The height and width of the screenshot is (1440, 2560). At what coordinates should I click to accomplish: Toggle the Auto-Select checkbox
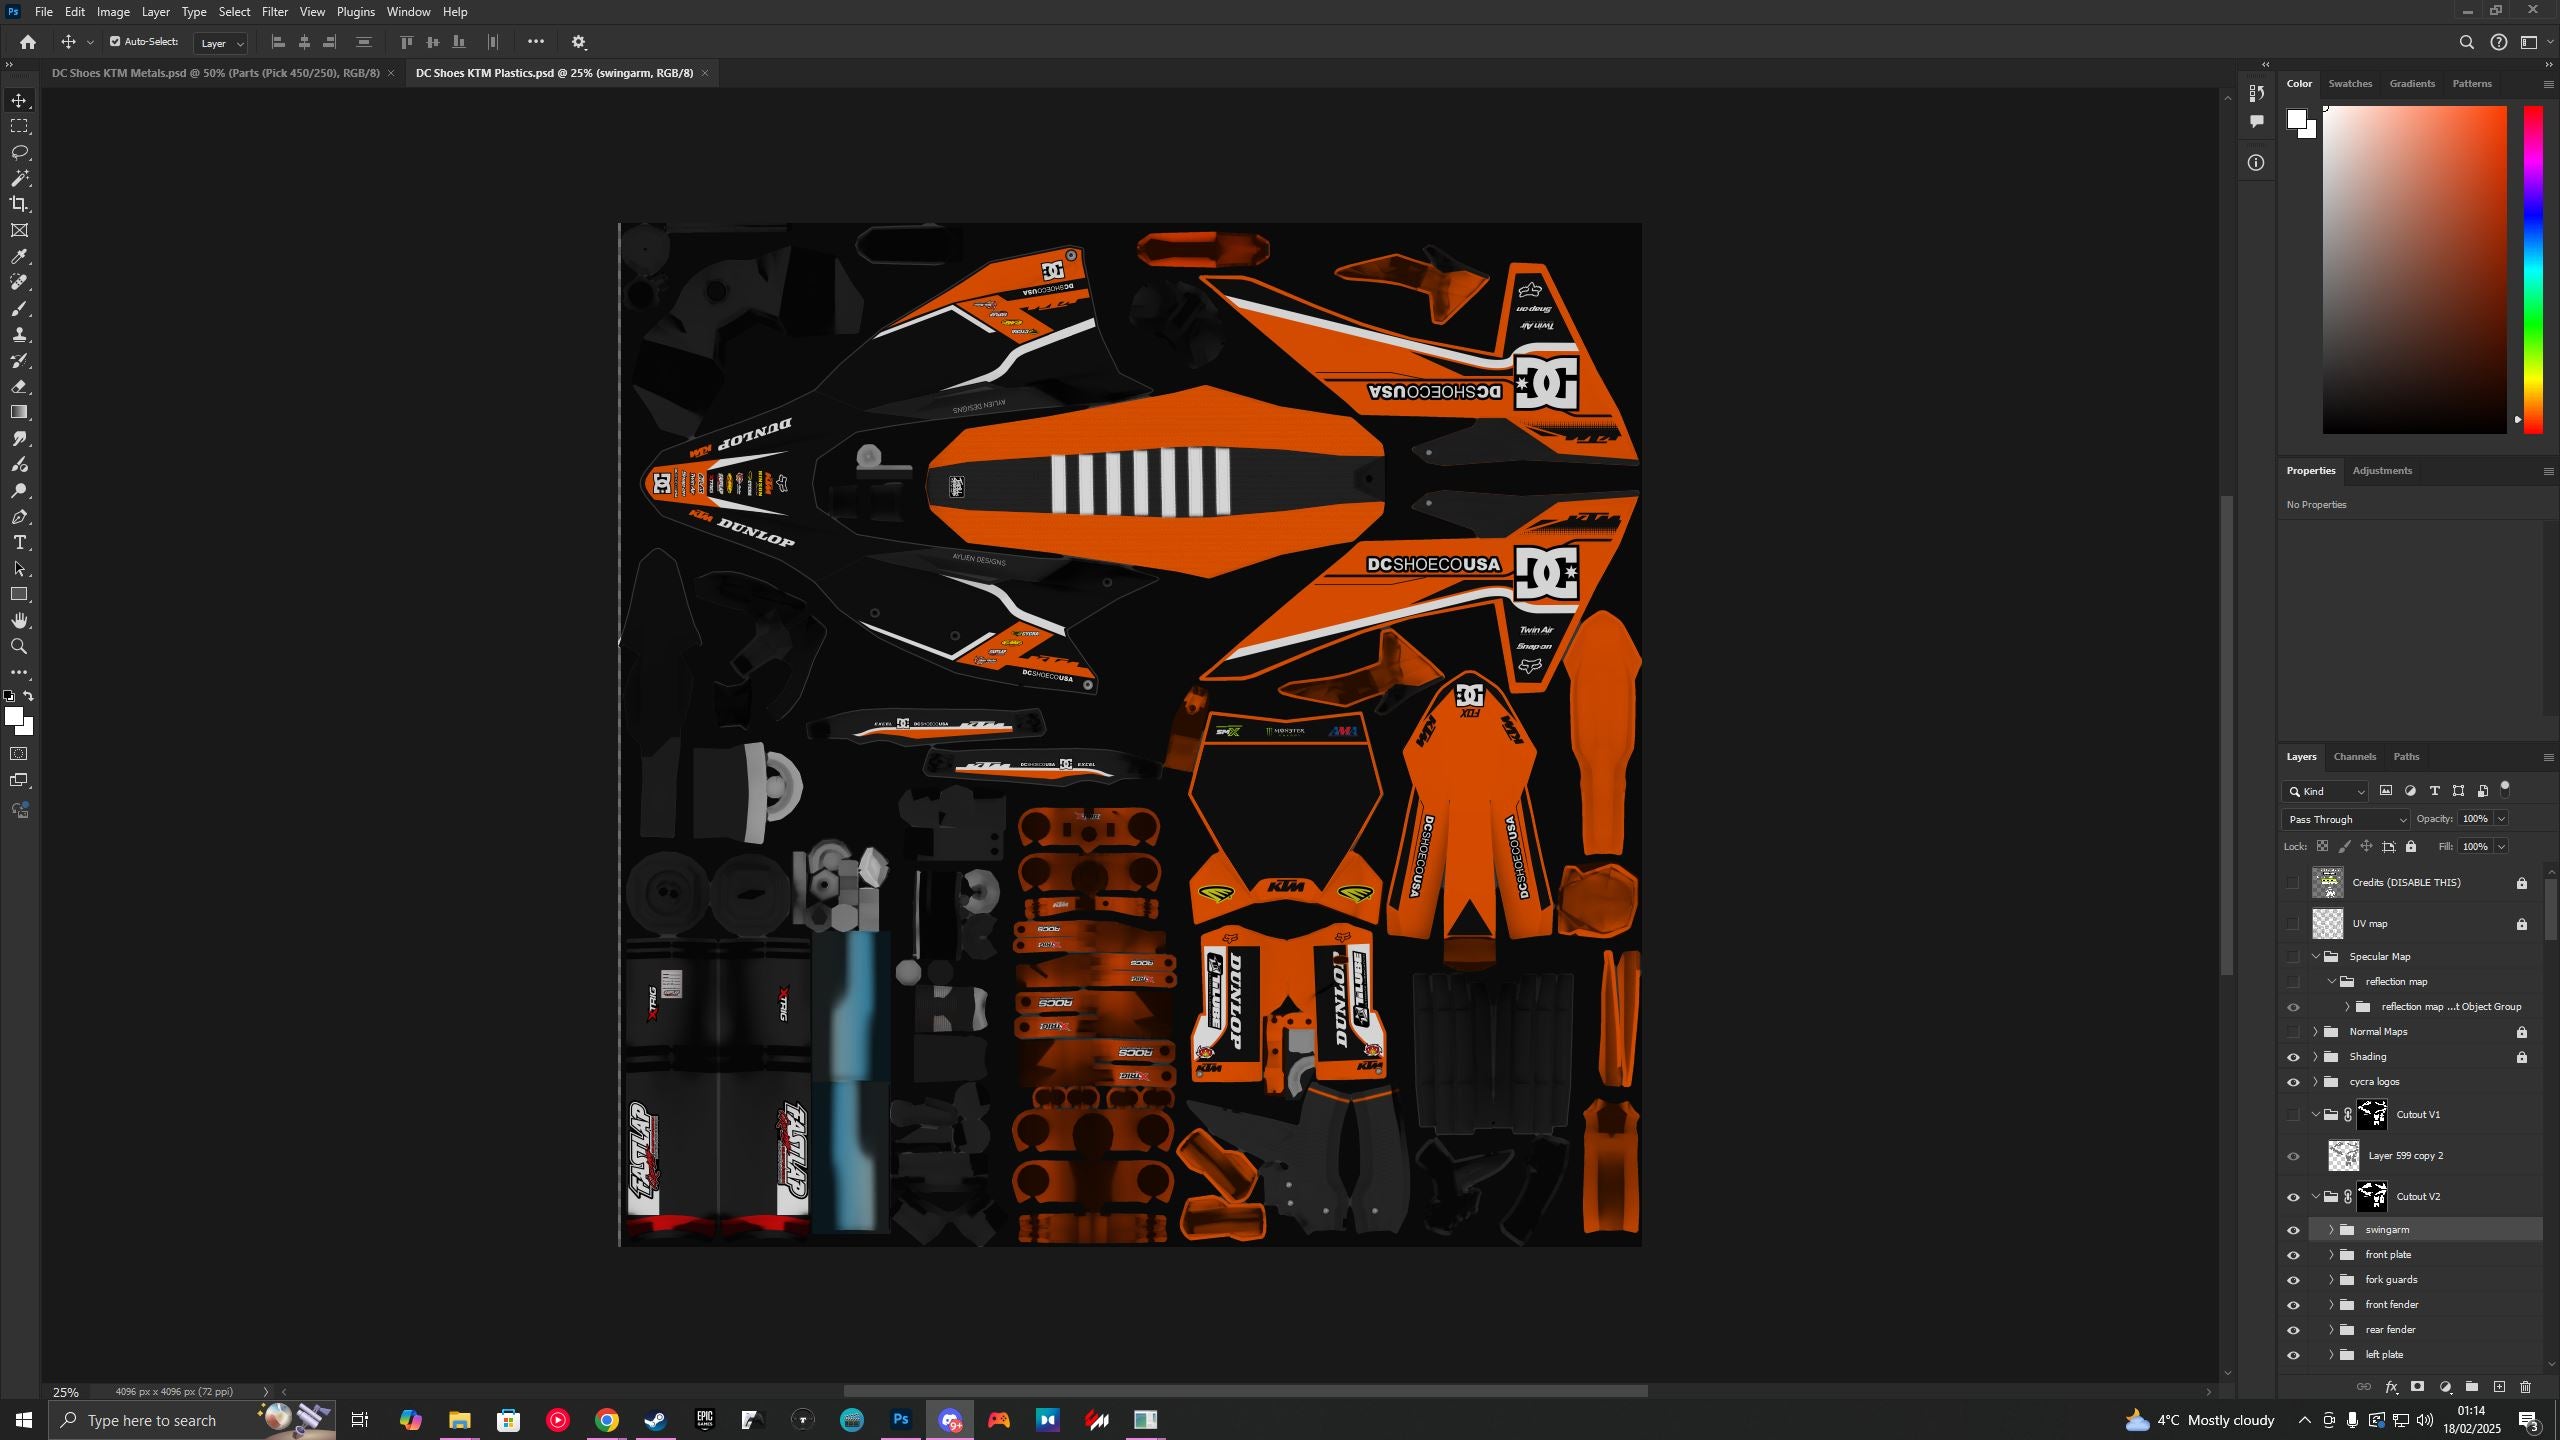tap(115, 41)
